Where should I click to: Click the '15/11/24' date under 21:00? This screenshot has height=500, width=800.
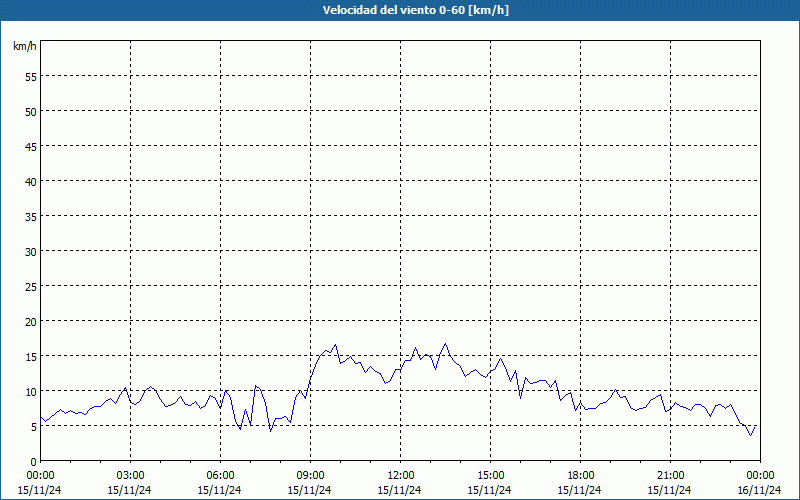669,490
